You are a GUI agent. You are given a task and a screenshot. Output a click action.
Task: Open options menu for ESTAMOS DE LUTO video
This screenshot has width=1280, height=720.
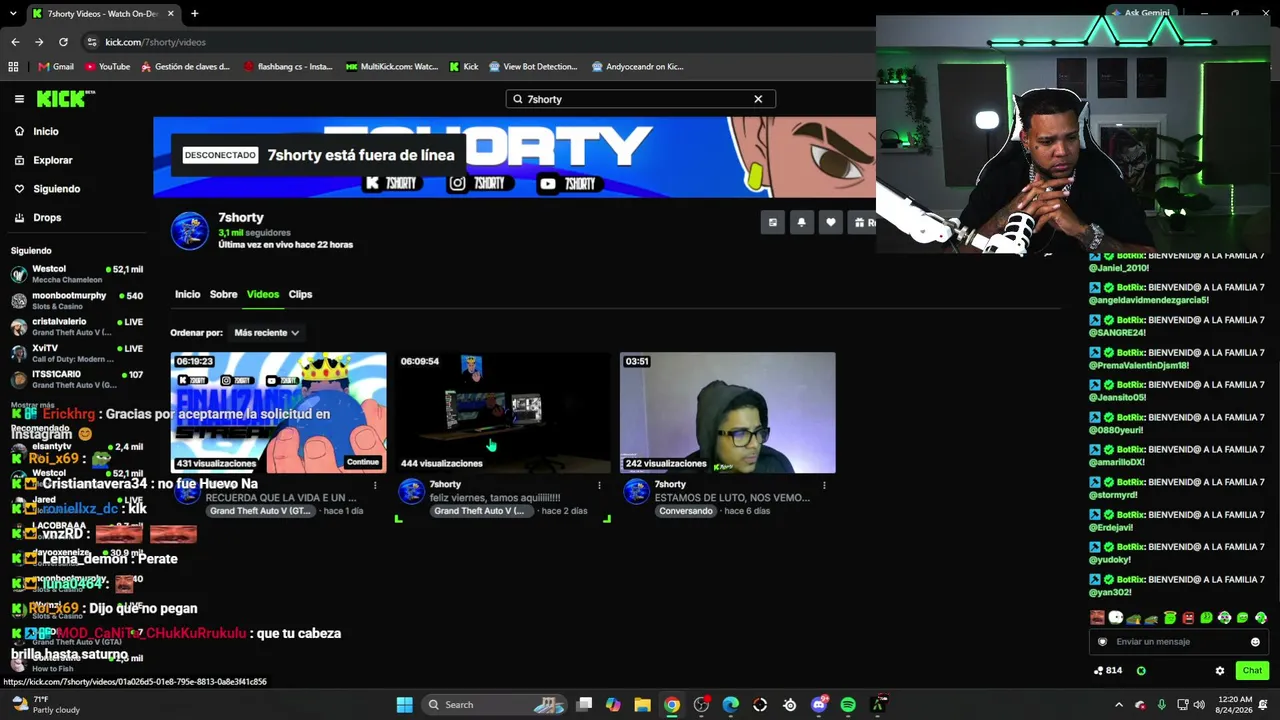pyautogui.click(x=824, y=485)
